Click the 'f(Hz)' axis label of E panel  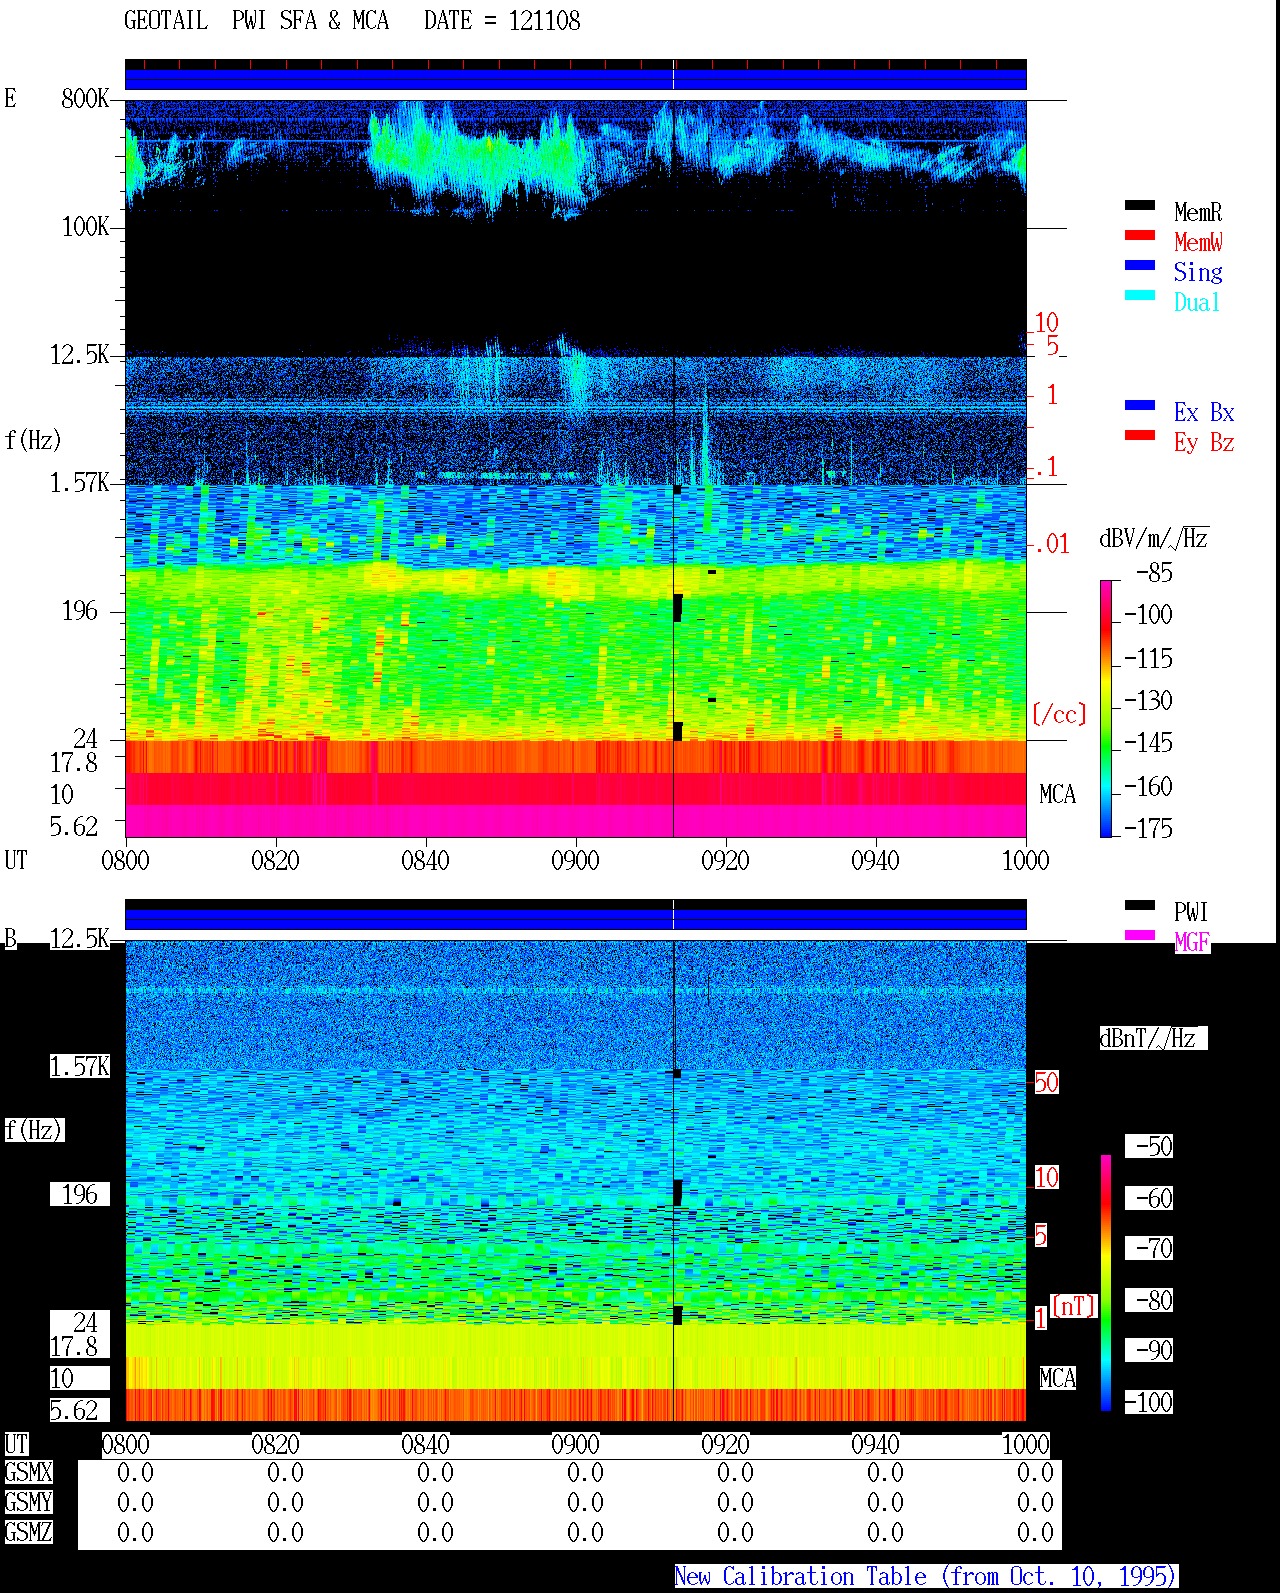(x=33, y=440)
